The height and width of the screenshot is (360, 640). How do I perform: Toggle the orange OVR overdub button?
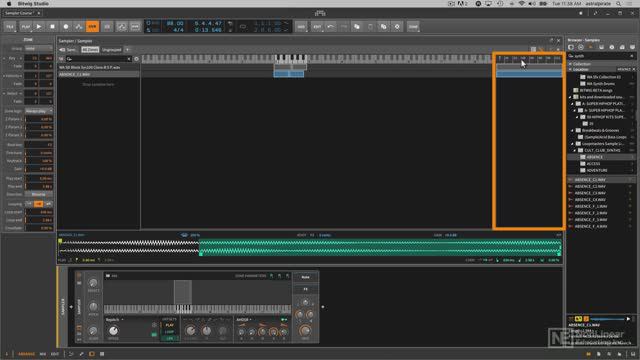(92, 27)
